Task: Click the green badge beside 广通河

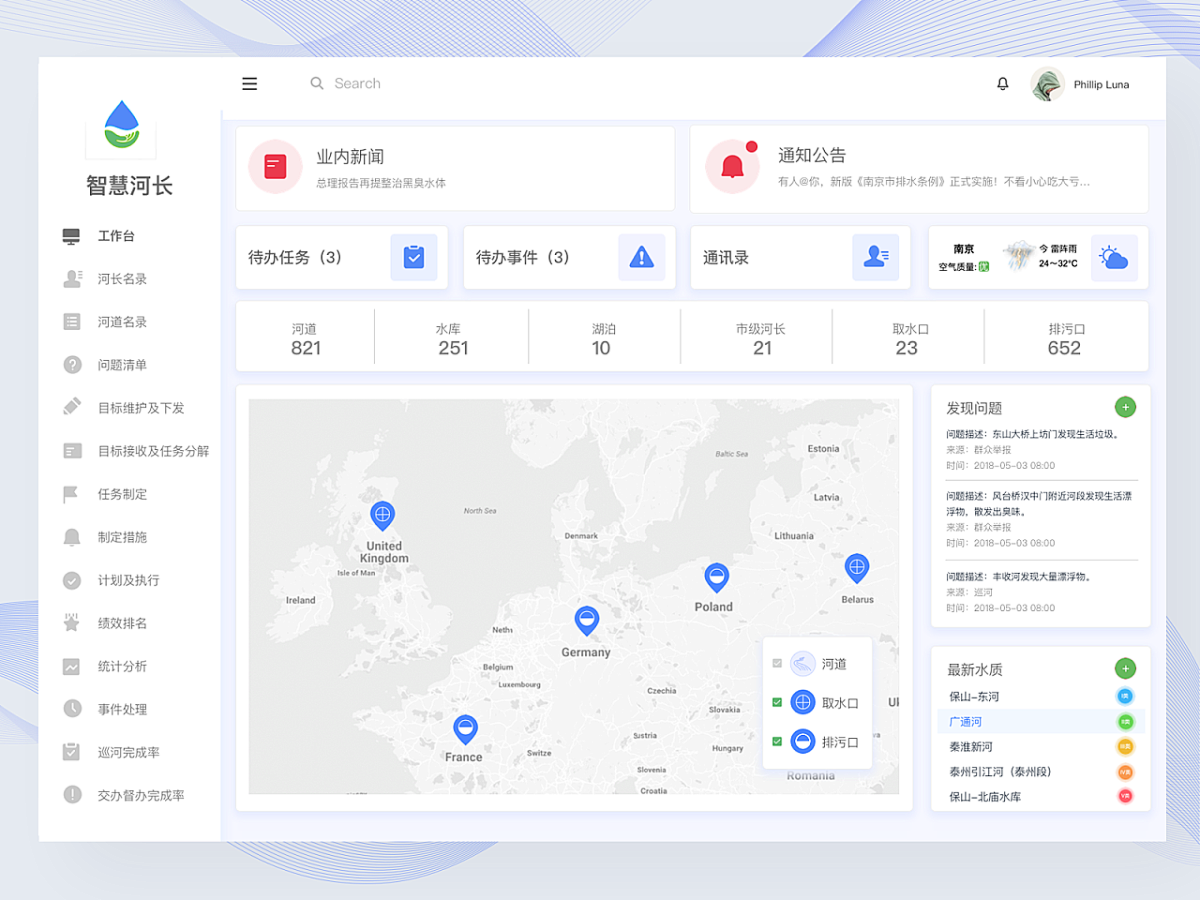Action: pyautogui.click(x=1125, y=721)
